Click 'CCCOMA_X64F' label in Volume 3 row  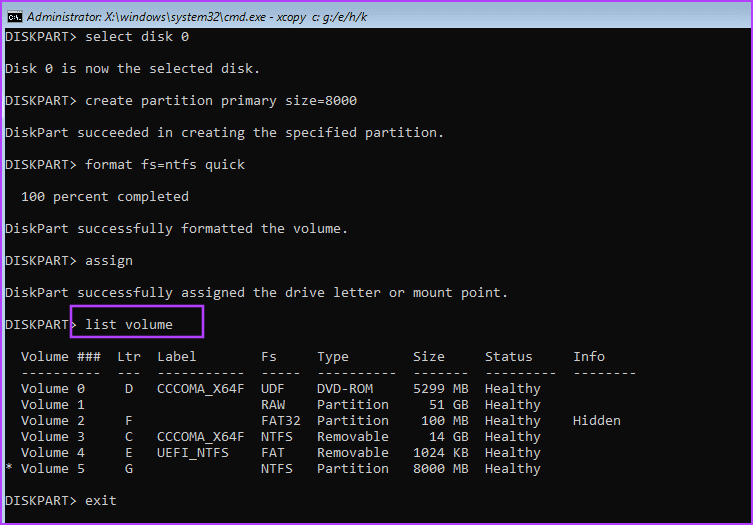[201, 437]
